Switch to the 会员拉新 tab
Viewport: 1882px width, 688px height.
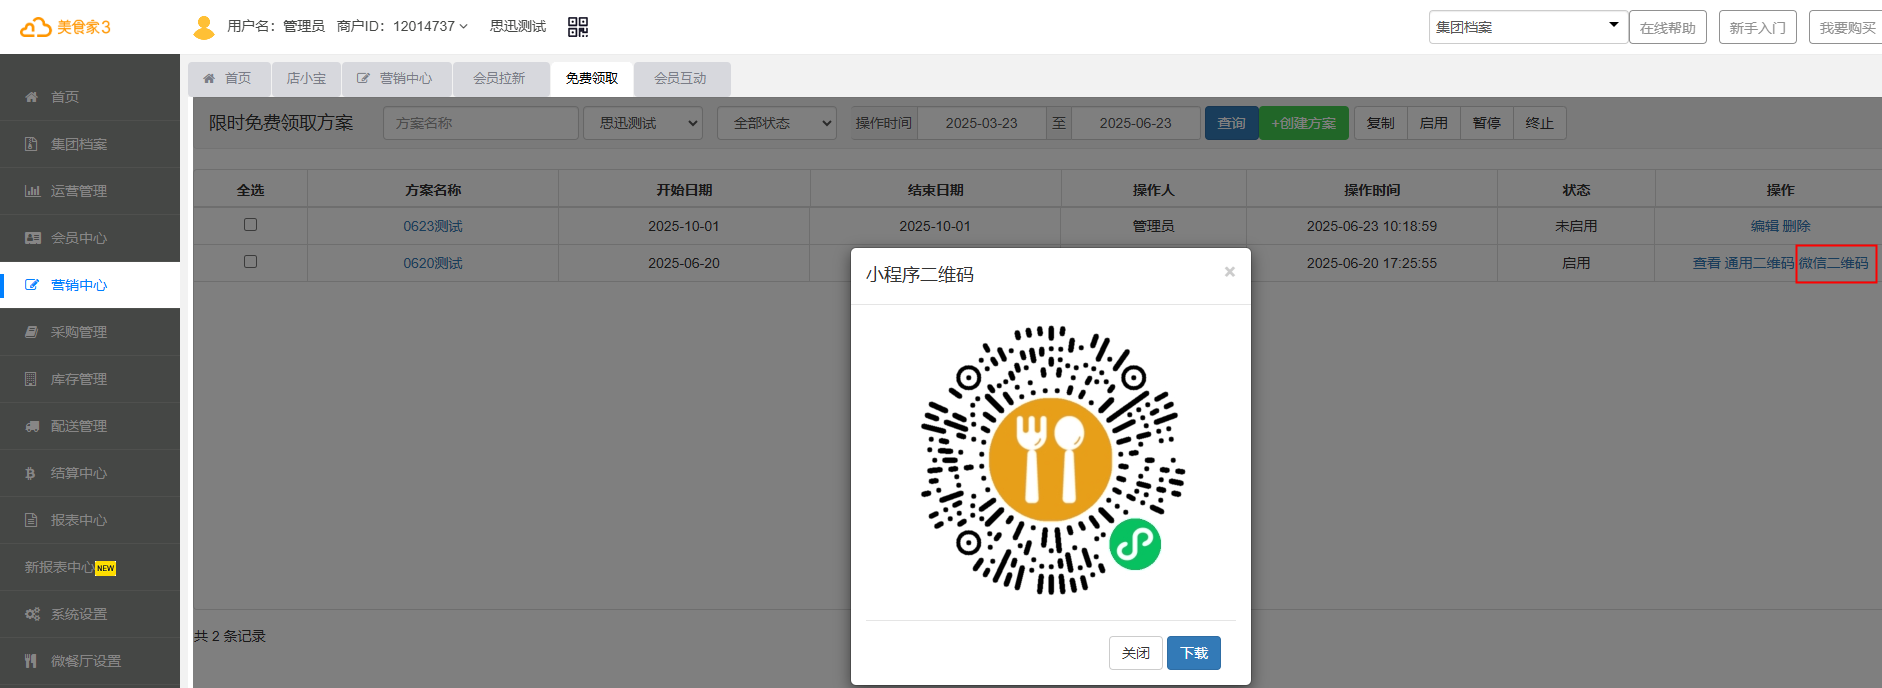click(500, 78)
